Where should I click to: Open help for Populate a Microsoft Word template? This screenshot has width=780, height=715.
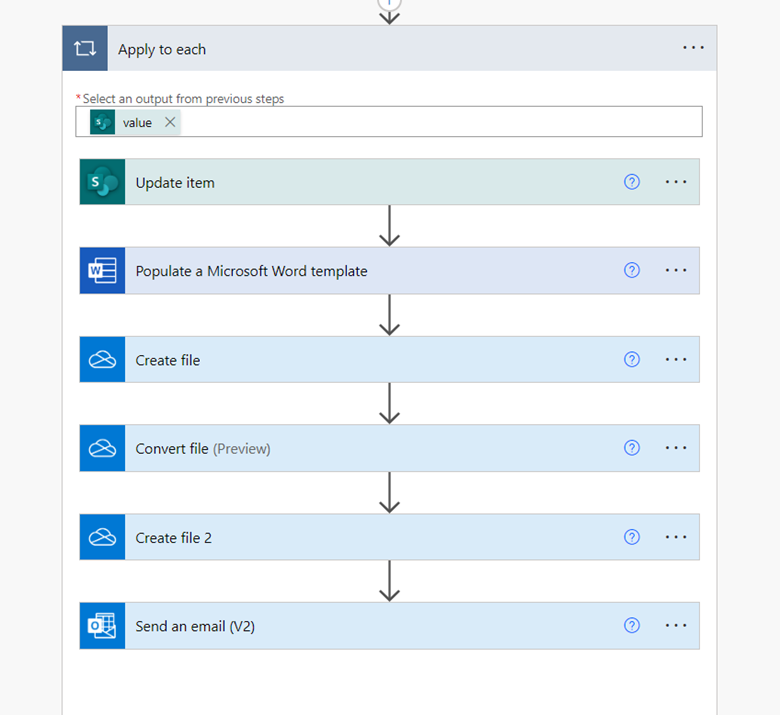point(632,271)
